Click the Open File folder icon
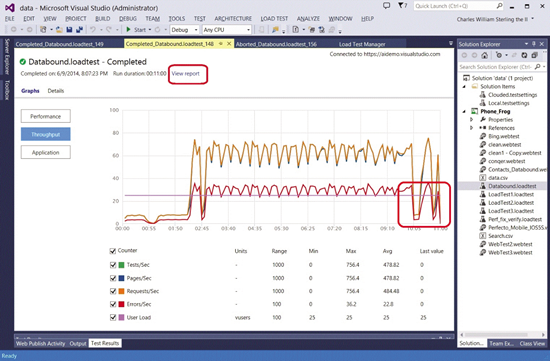This screenshot has height=361, width=550. click(59, 30)
